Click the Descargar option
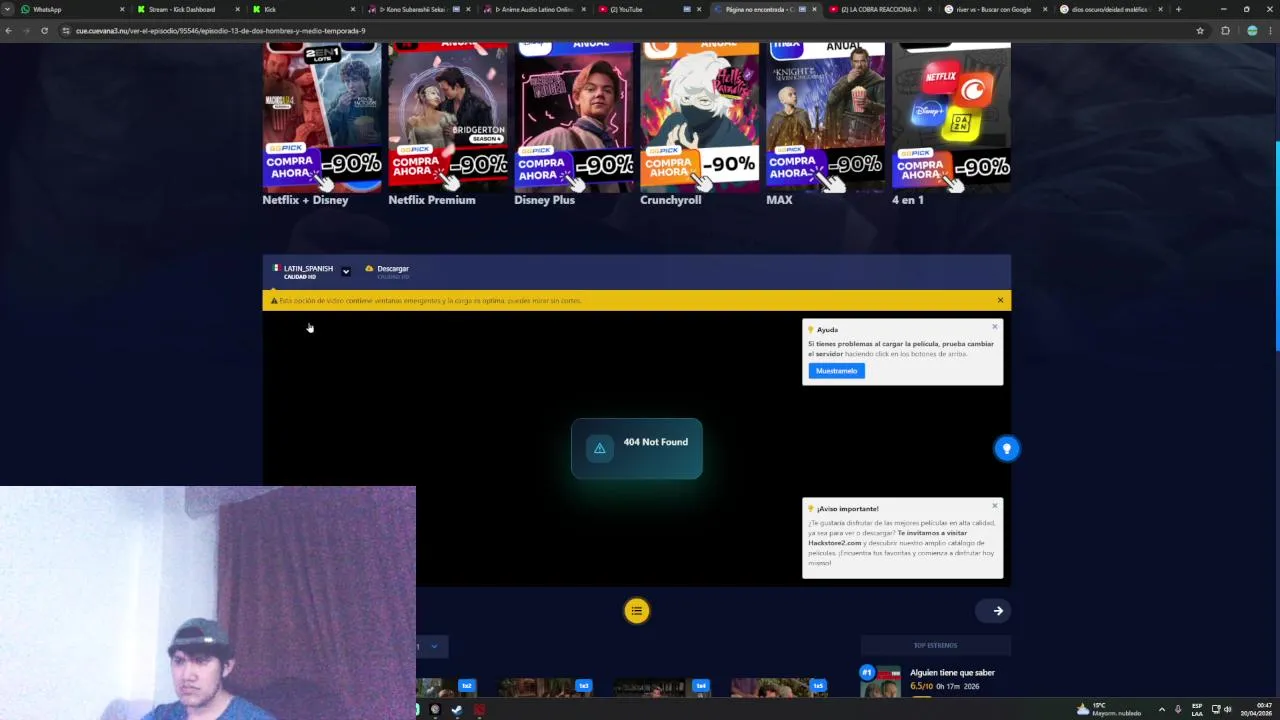This screenshot has height=720, width=1280. [x=387, y=270]
